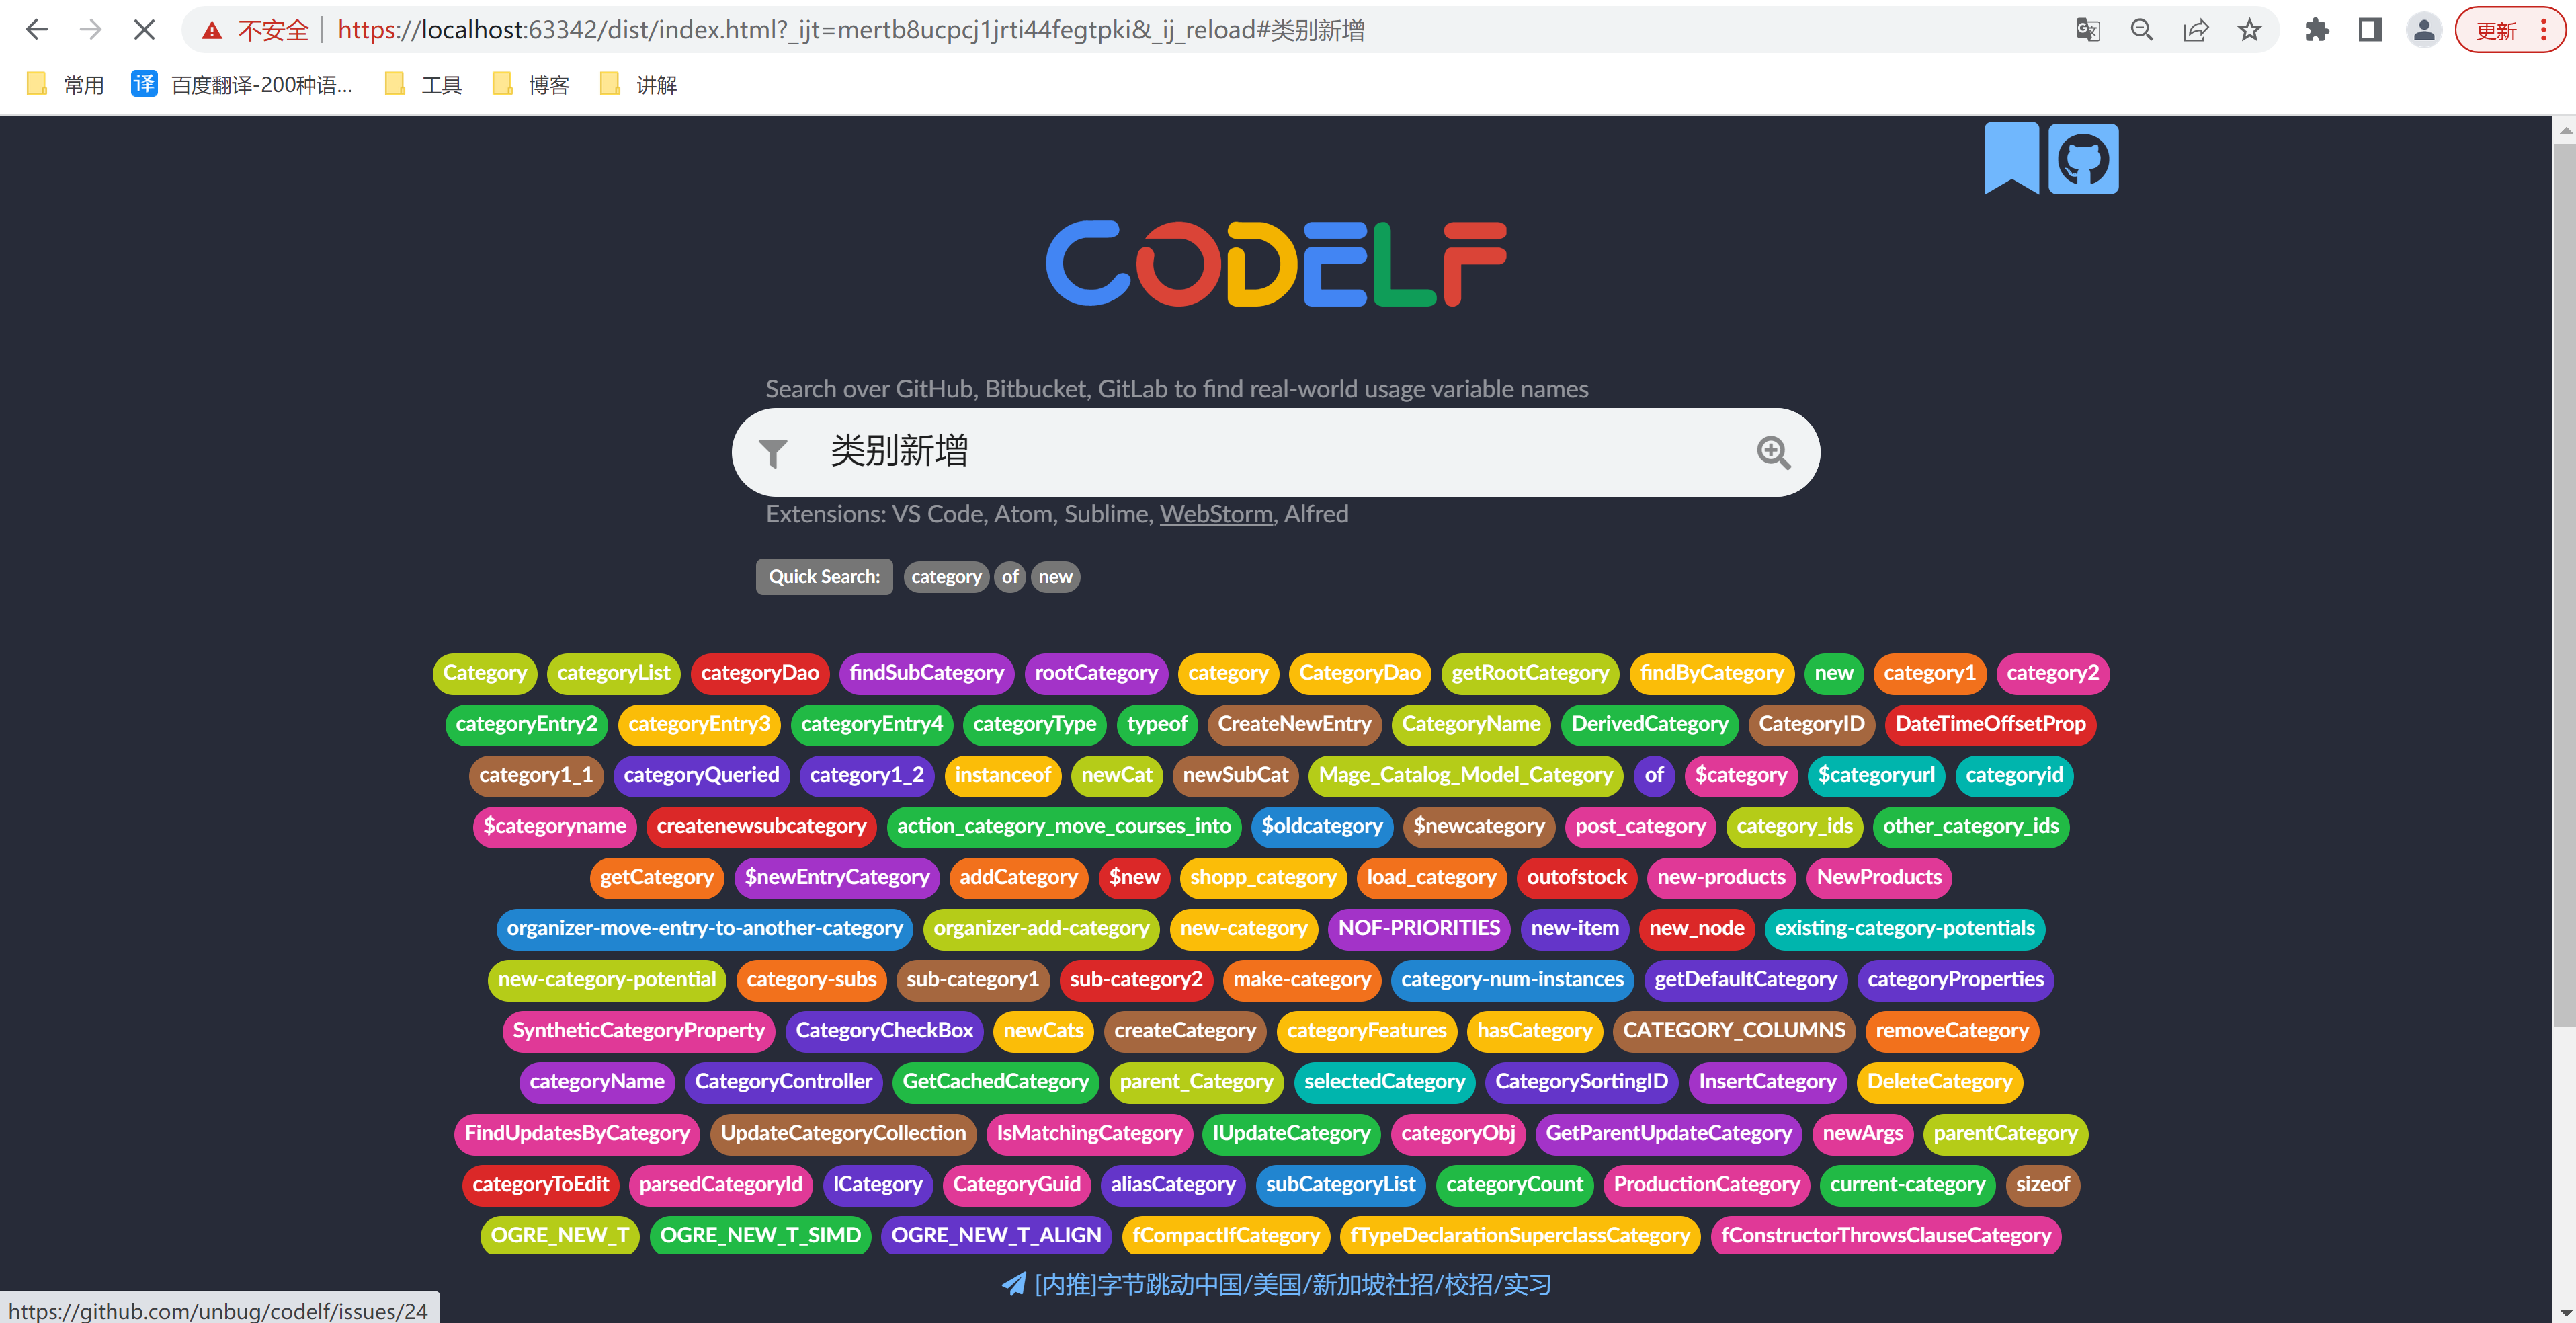Screen dimensions: 2576x1323
Task: Click the side panel icon in toolbar
Action: [2369, 29]
